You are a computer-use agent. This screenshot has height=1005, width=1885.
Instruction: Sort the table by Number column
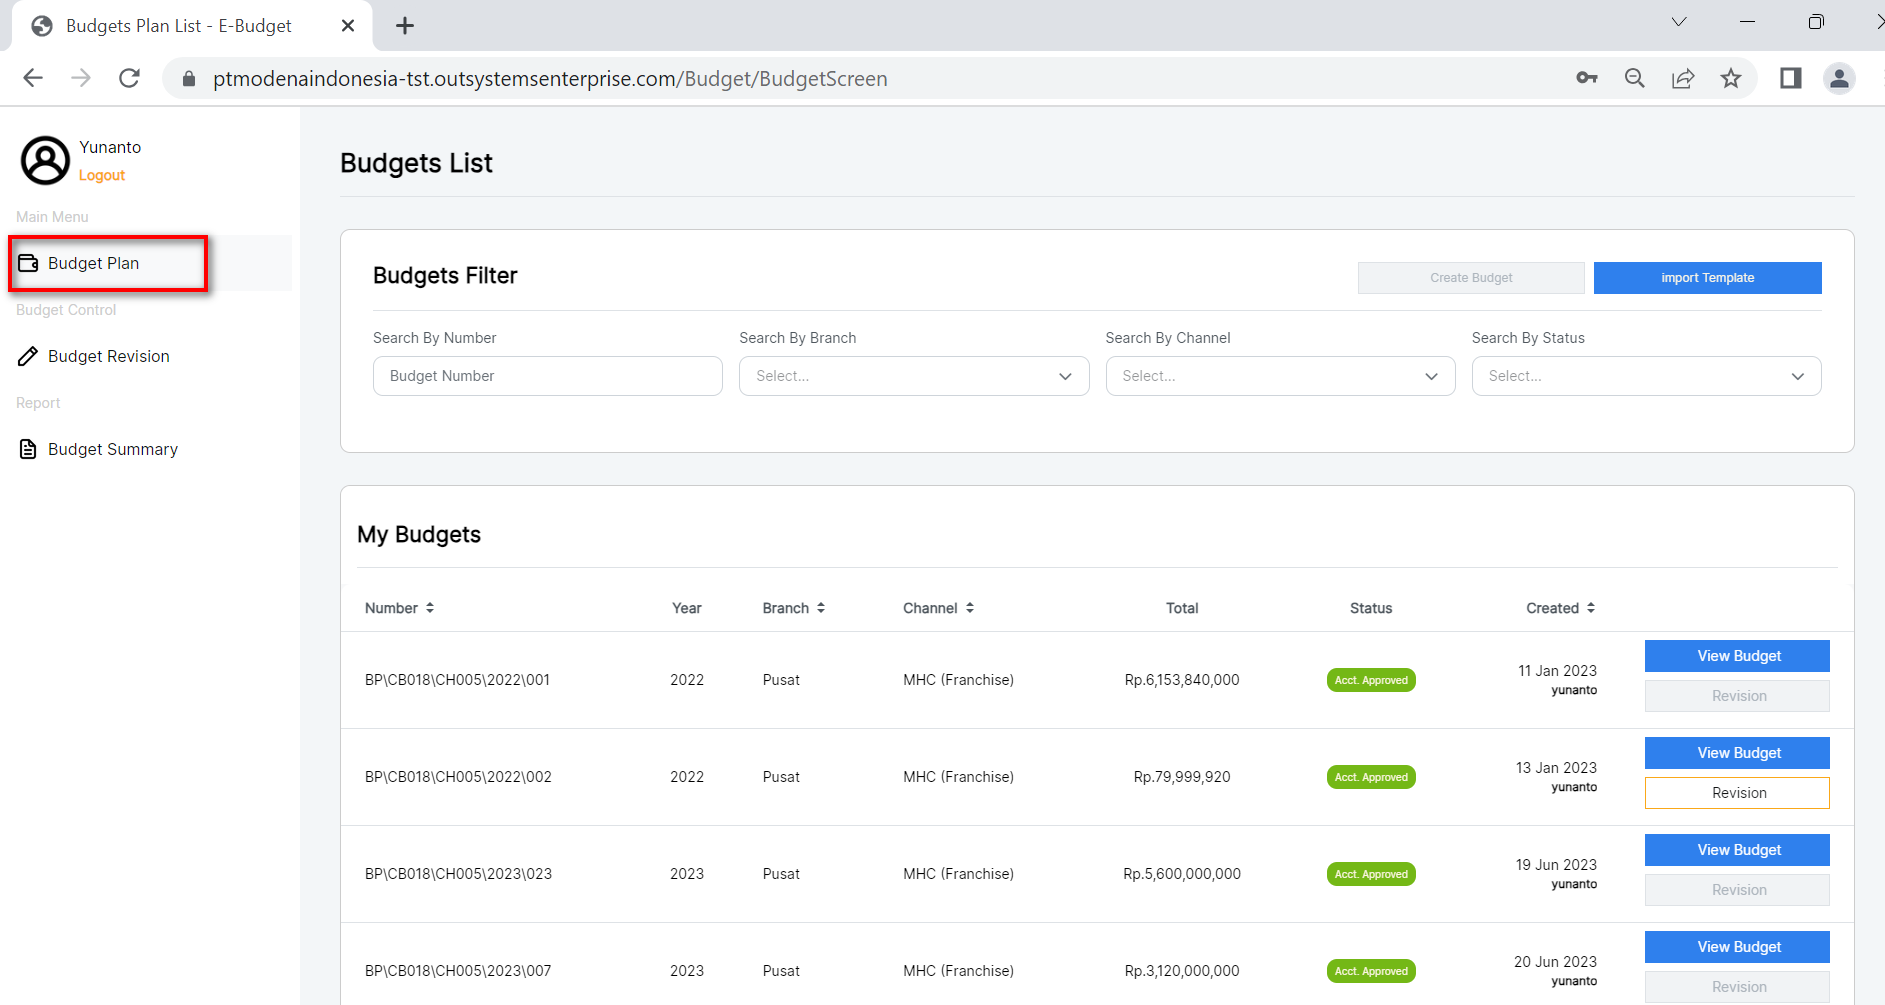pyautogui.click(x=399, y=608)
